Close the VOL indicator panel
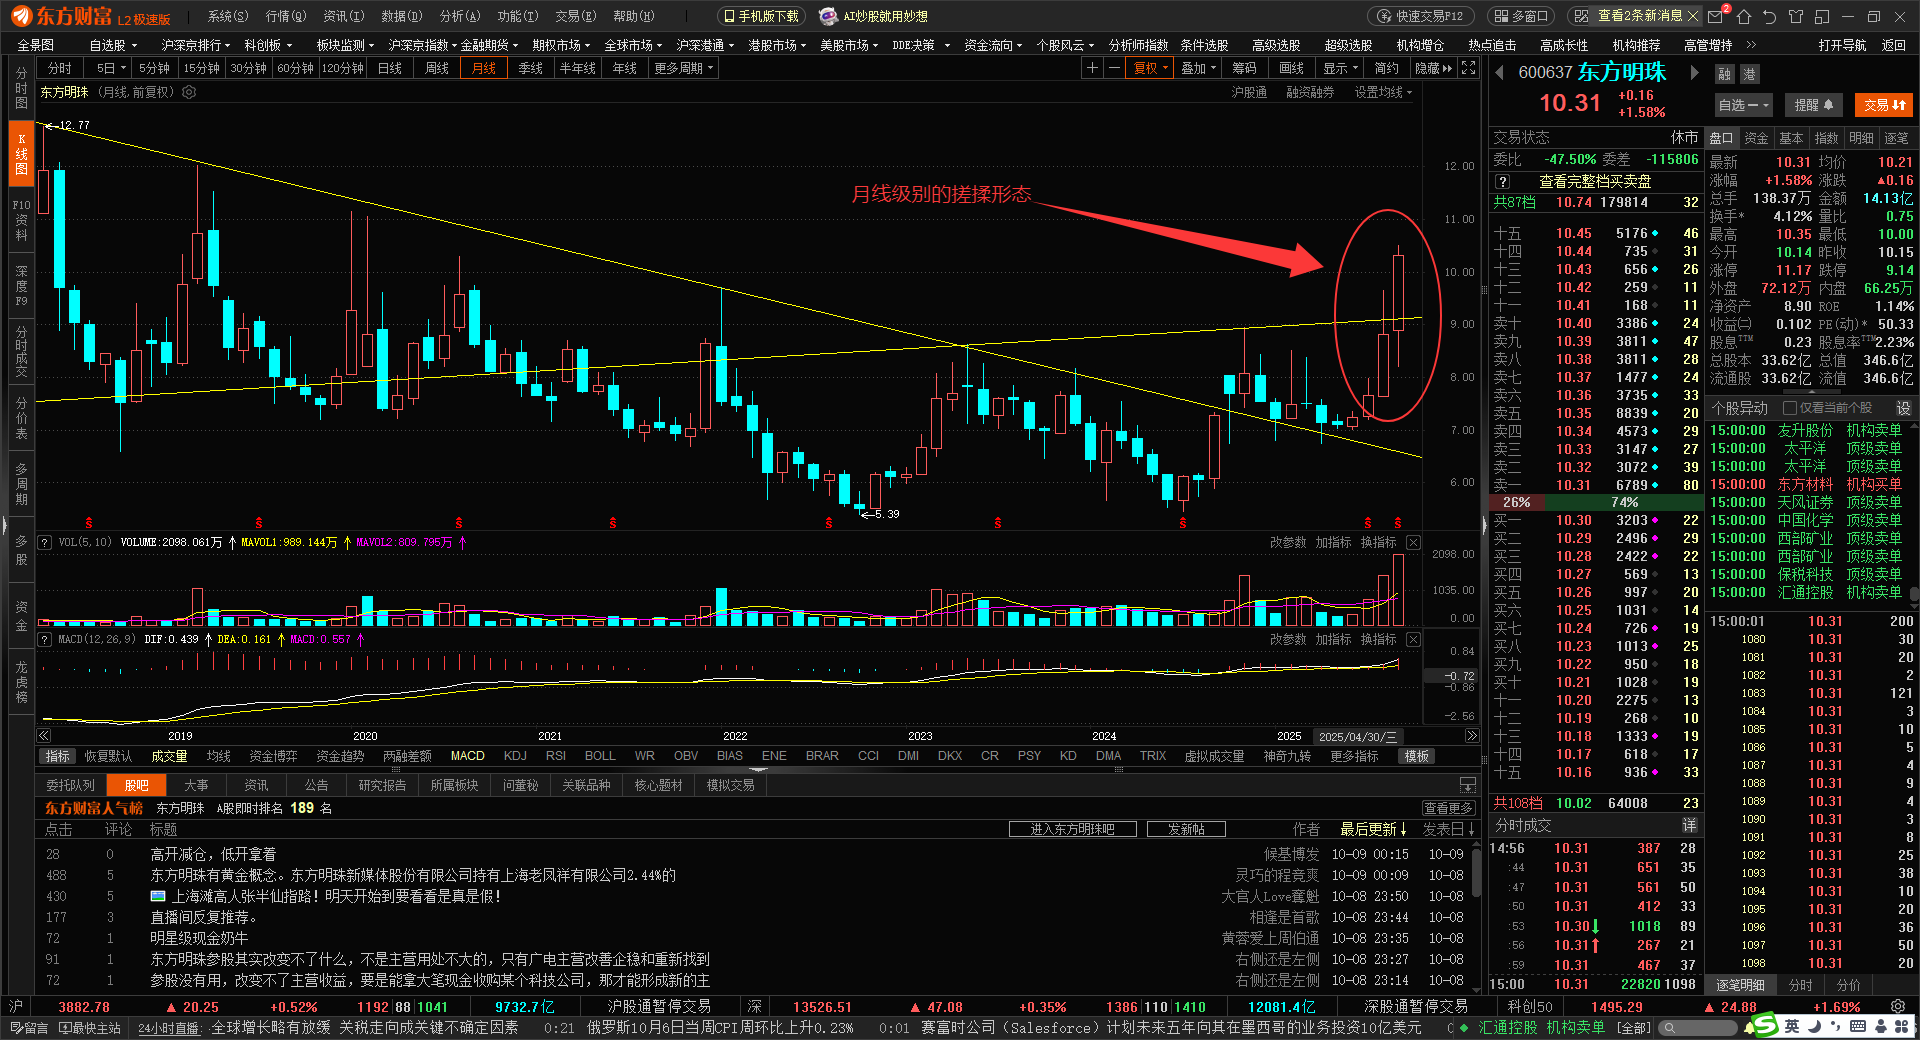1920x1040 pixels. (1413, 542)
